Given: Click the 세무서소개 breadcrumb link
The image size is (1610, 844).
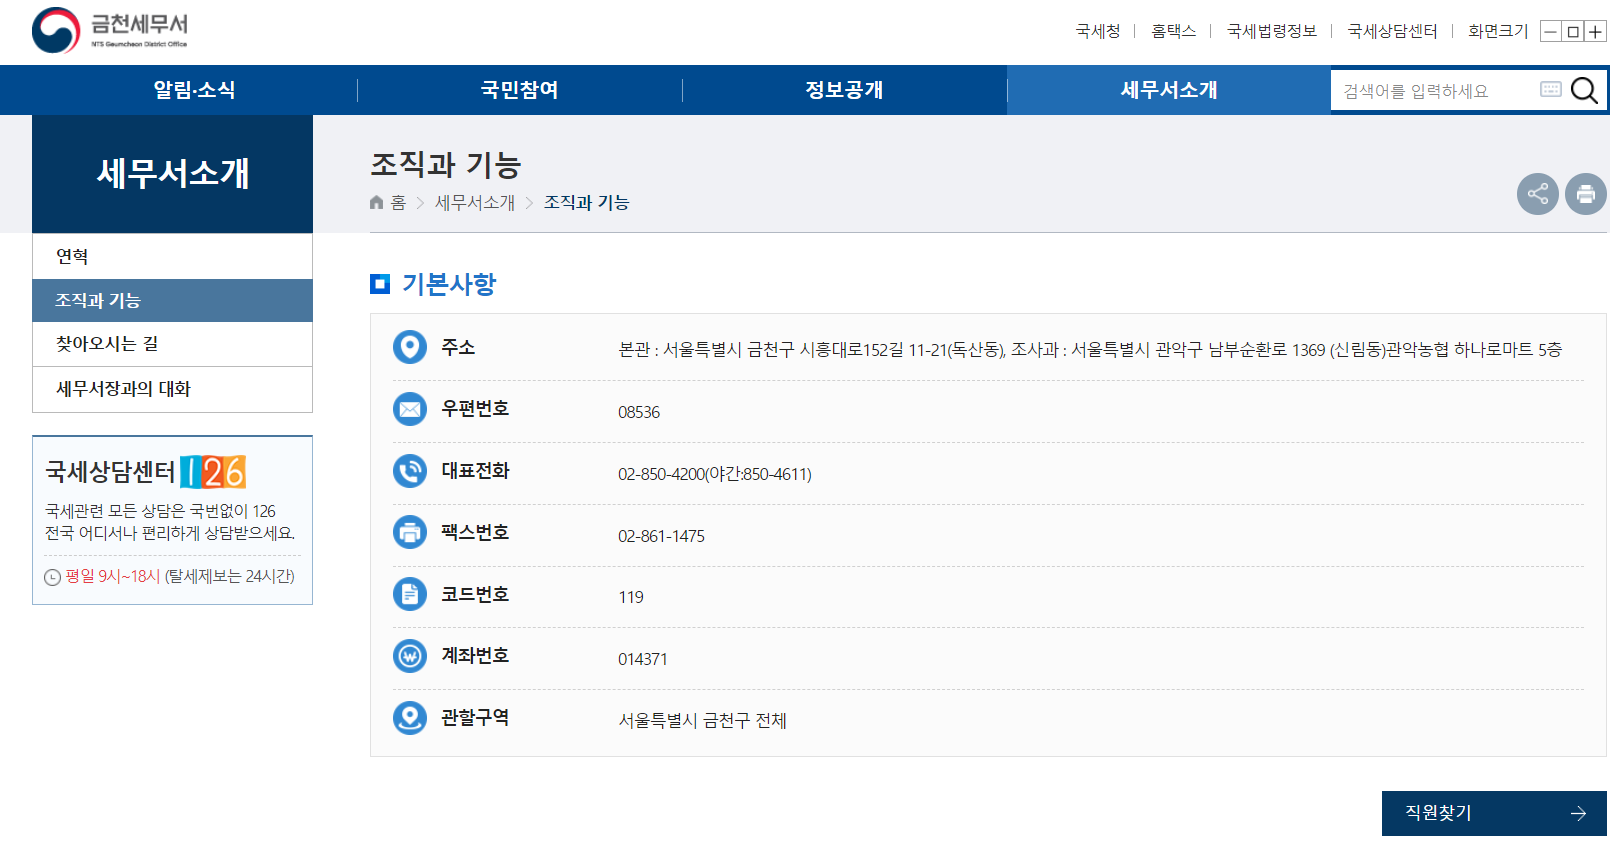Looking at the screenshot, I should coord(475,203).
